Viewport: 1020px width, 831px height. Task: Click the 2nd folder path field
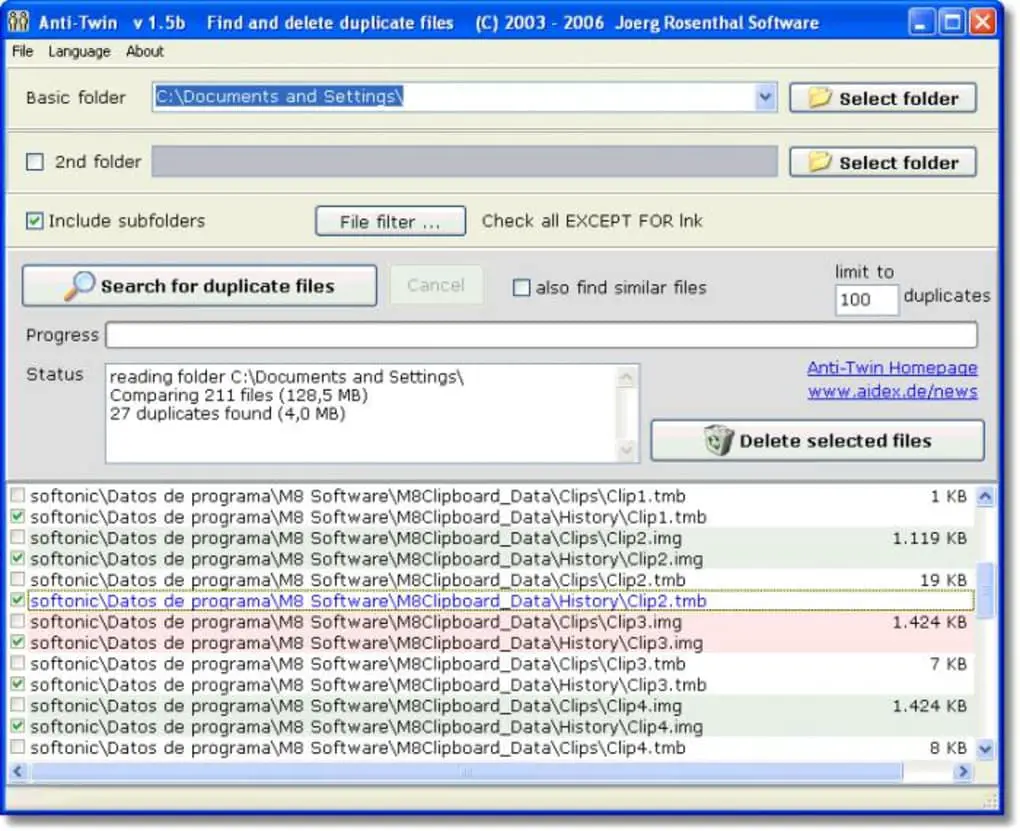point(464,161)
